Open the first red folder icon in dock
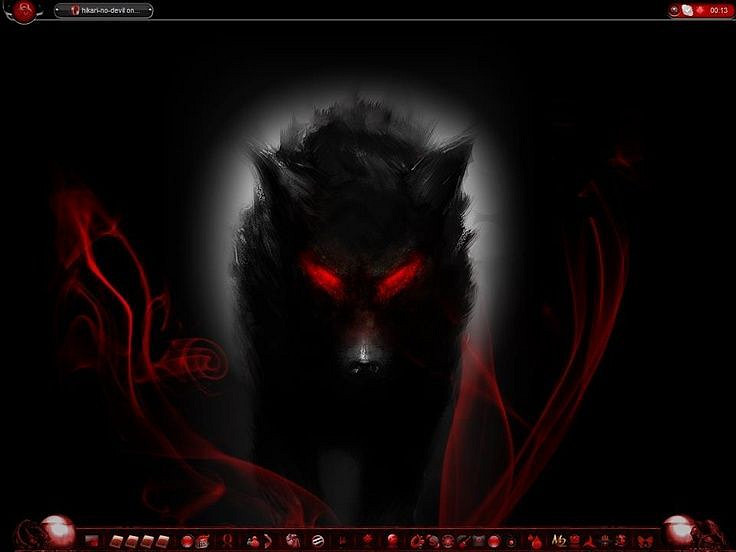Screen dimensions: 736x552 point(116,541)
